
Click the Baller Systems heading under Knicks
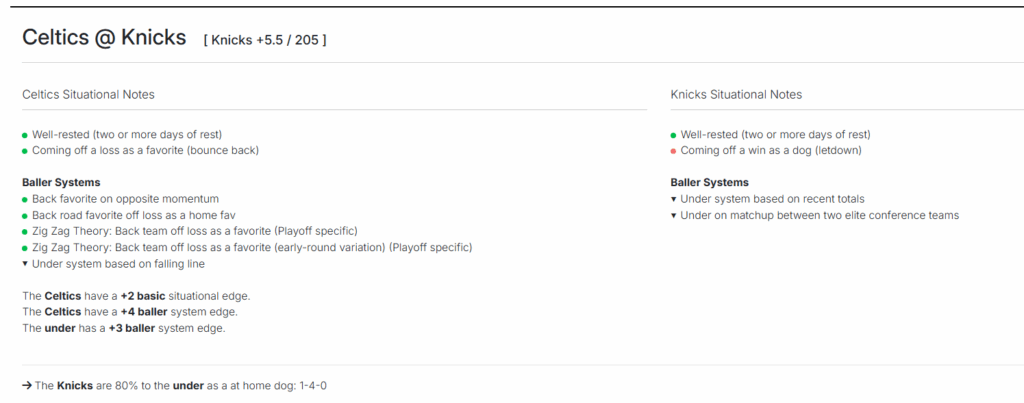710,183
